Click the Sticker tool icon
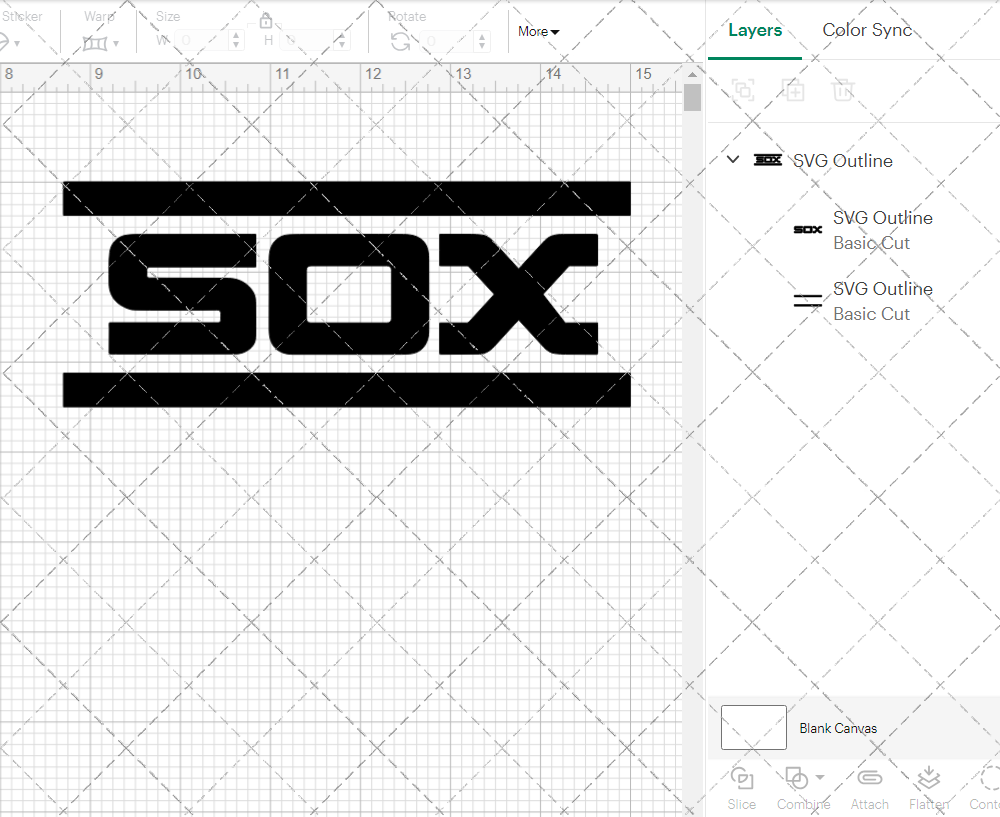Image resolution: width=1000 pixels, height=817 pixels. click(x=4, y=43)
